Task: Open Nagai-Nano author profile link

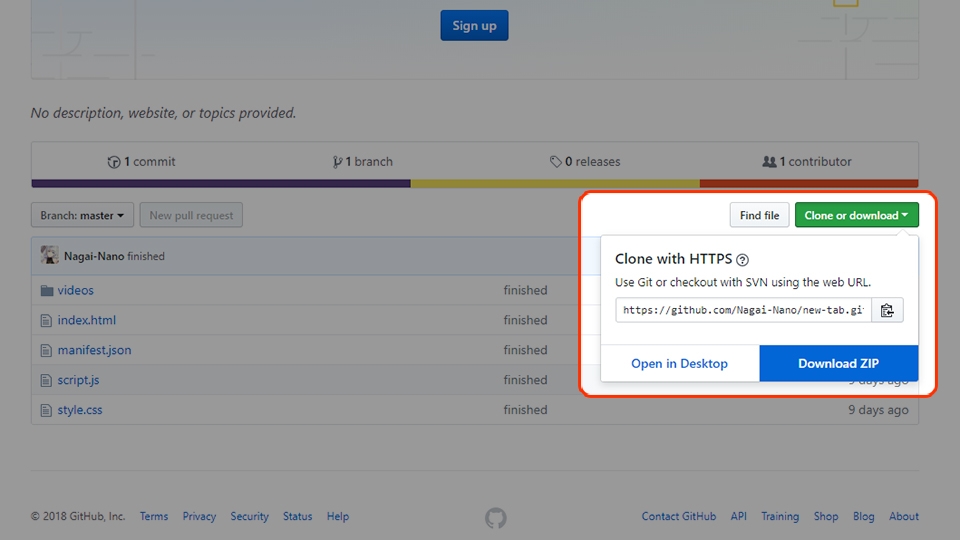Action: point(94,257)
